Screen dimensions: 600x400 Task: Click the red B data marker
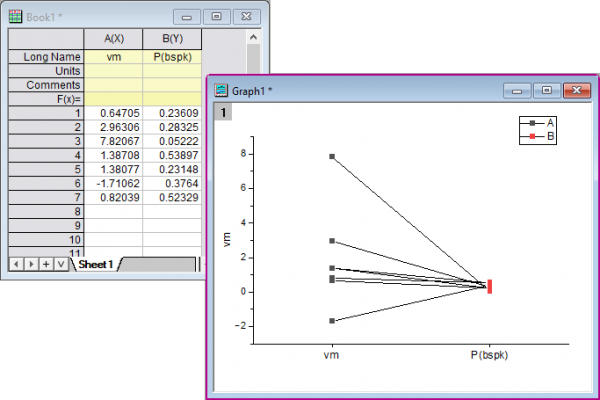[489, 286]
